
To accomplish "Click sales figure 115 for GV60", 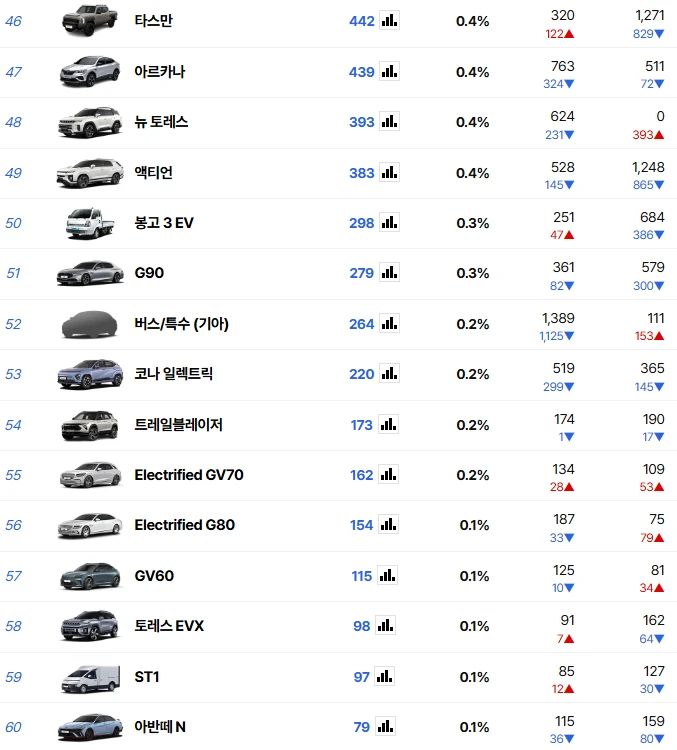I will coord(362,576).
